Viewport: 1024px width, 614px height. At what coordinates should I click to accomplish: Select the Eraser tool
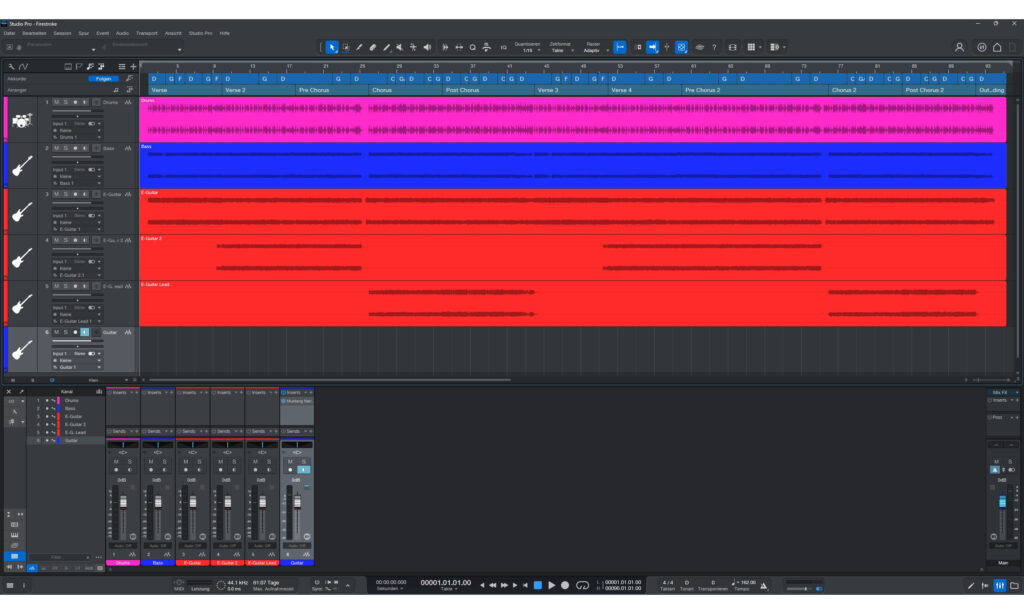[x=373, y=47]
